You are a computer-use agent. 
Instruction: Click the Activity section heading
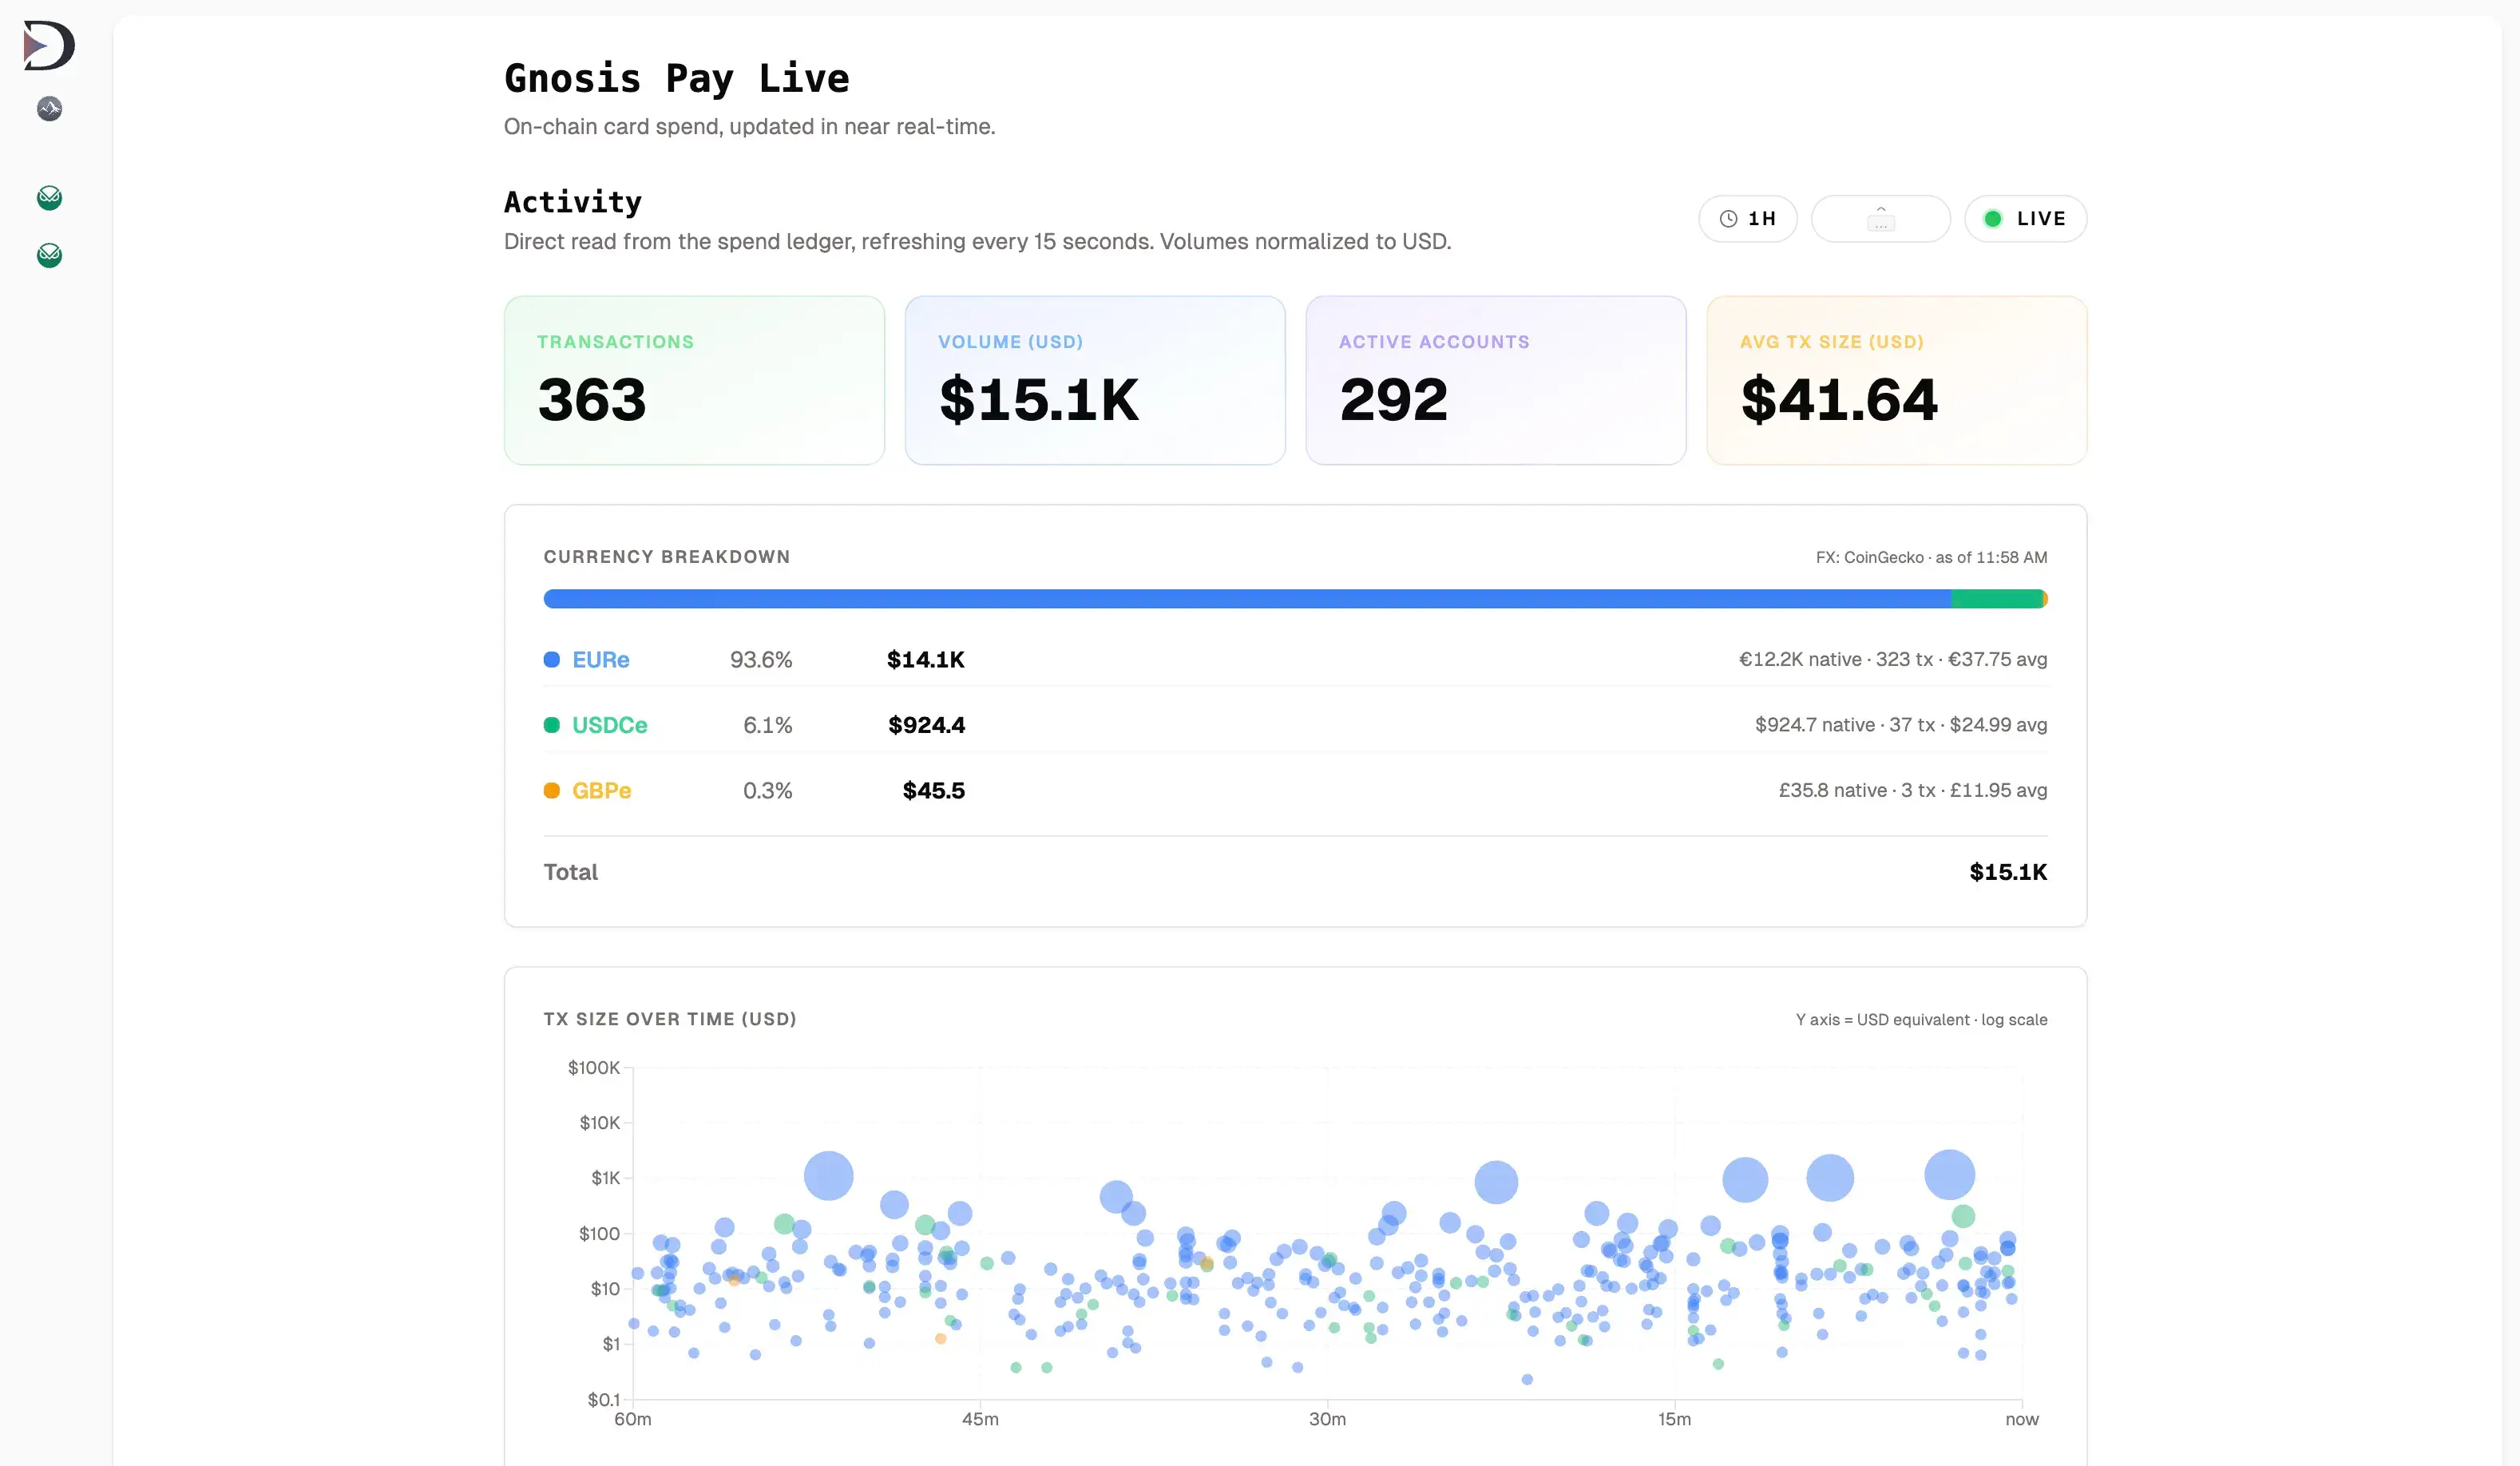(573, 202)
